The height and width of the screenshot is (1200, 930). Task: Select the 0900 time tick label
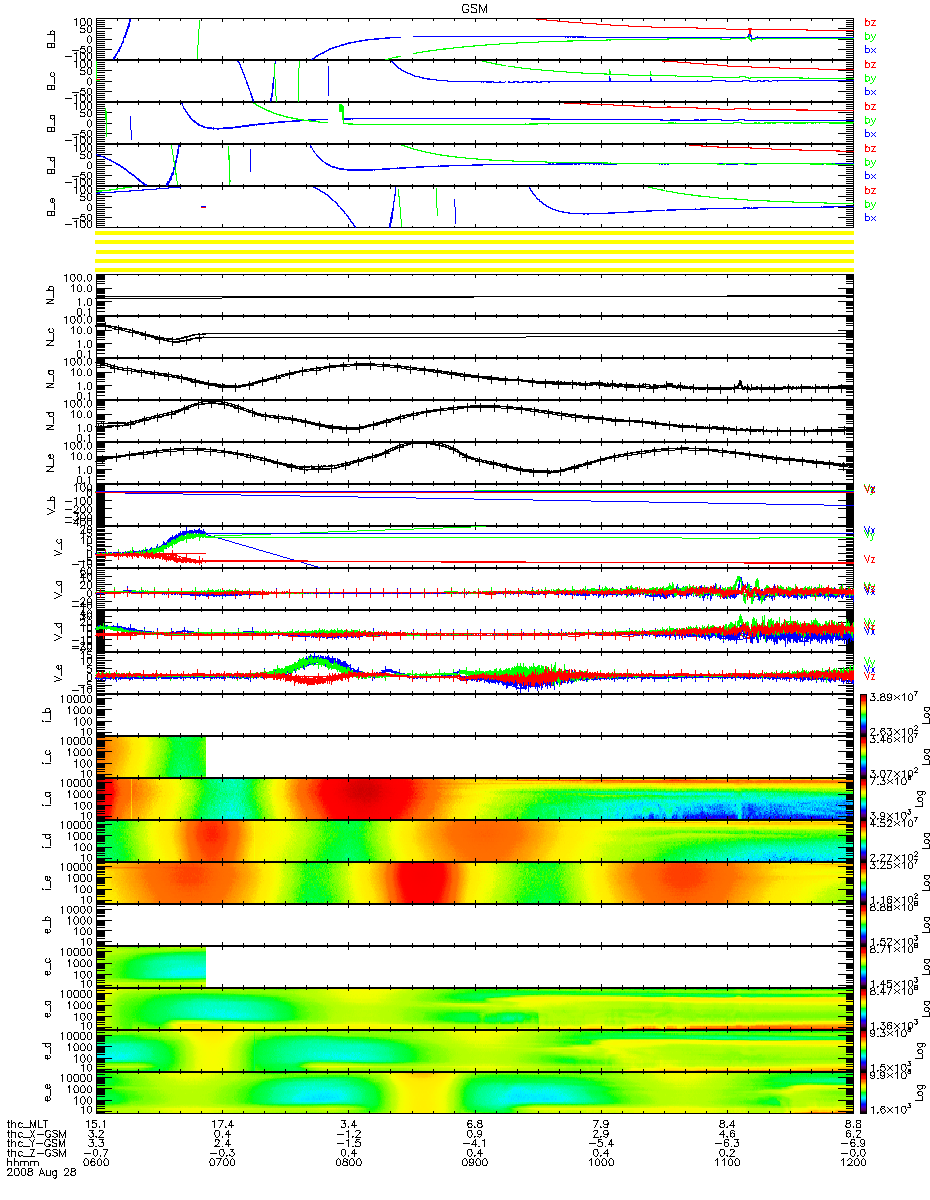(x=474, y=1164)
